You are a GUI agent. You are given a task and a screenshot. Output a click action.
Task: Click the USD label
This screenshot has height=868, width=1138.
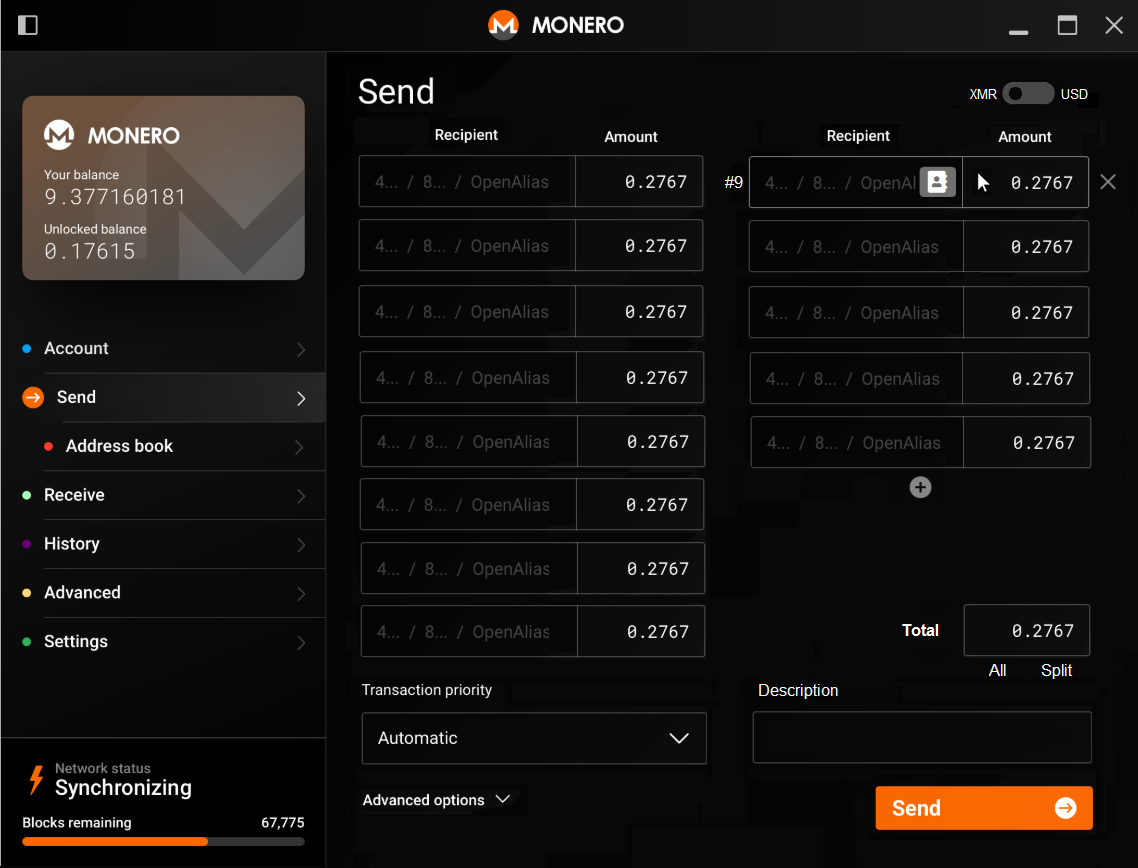[x=1074, y=94]
